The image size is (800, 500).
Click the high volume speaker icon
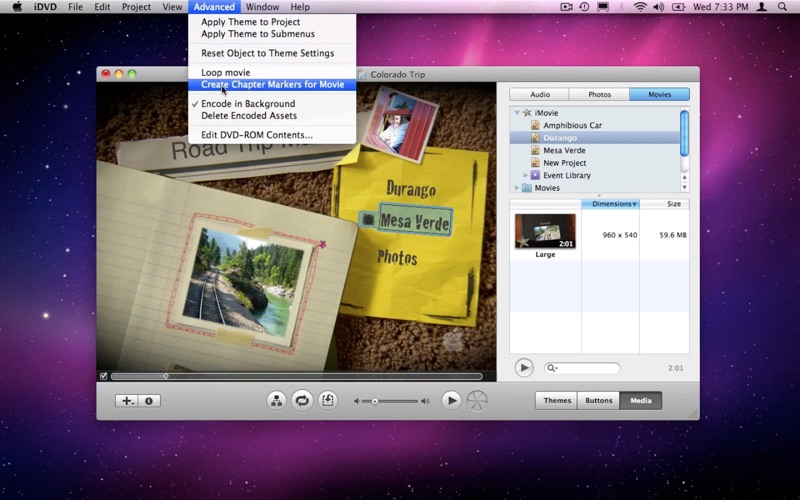(424, 402)
